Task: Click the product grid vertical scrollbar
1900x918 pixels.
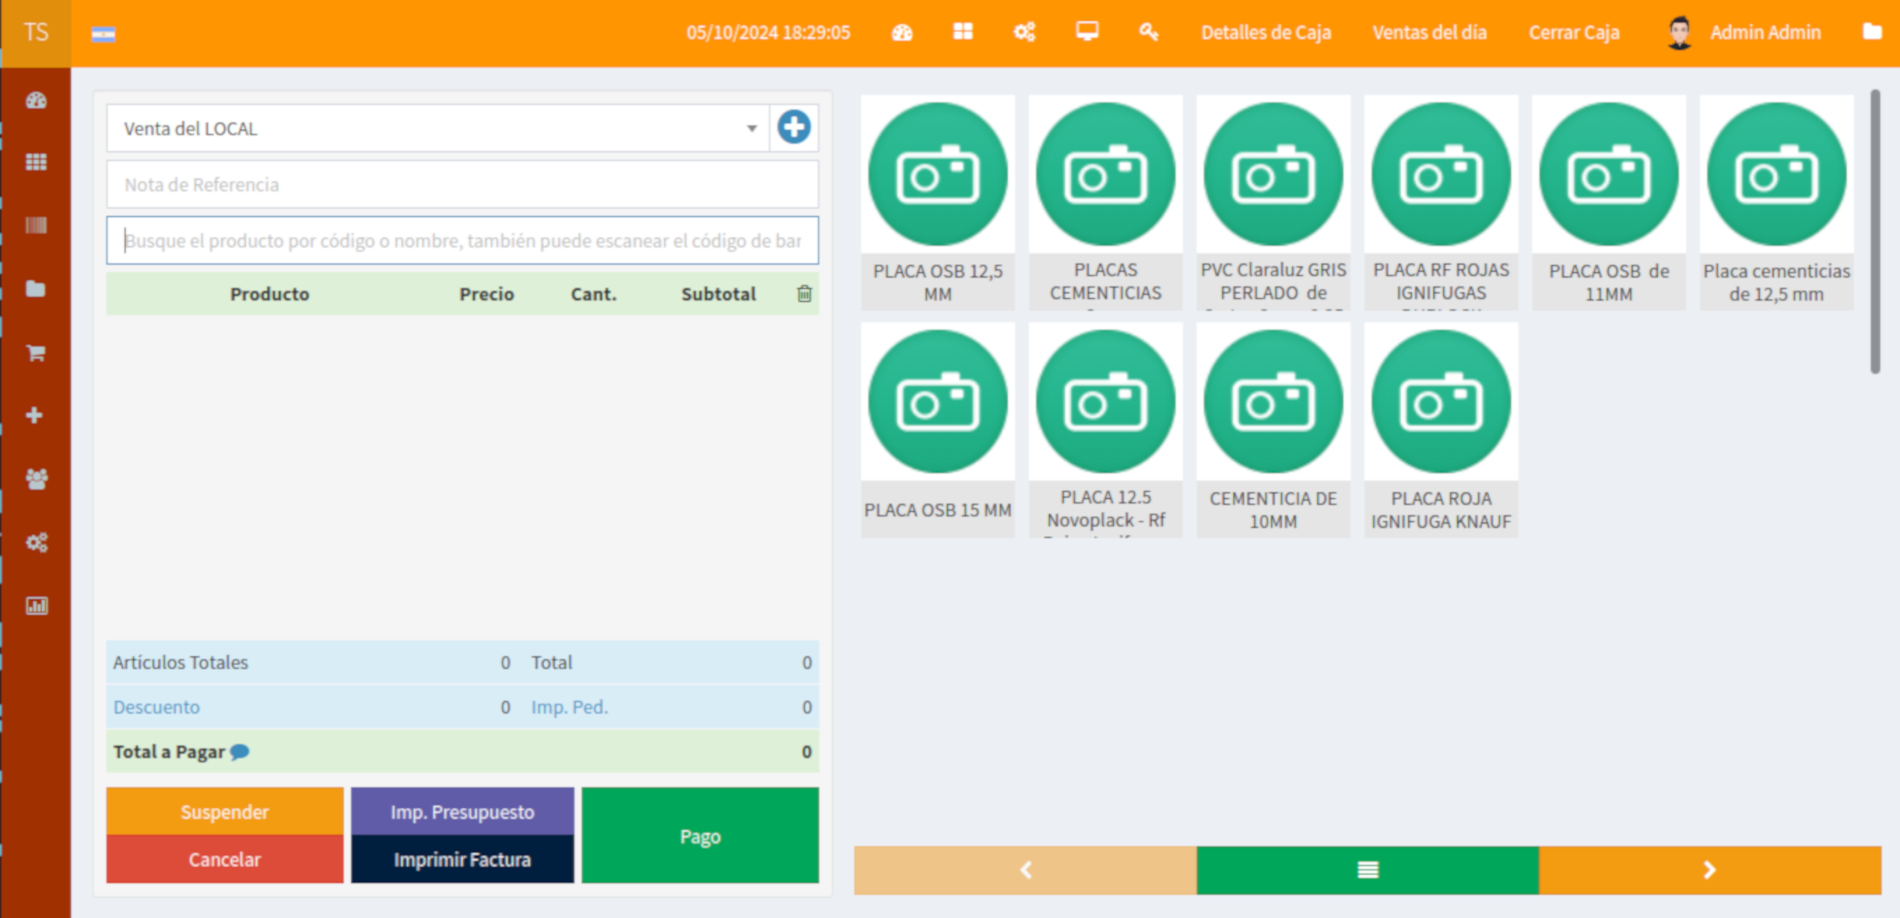Action: [1875, 232]
